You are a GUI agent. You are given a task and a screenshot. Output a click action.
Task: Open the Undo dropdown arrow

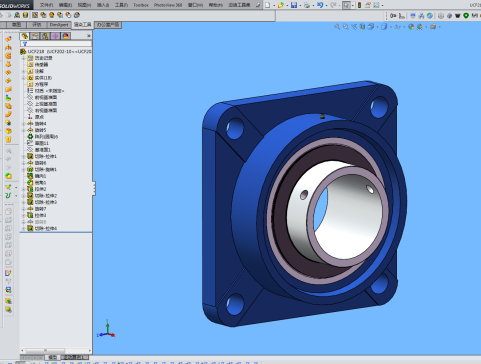(x=326, y=5)
